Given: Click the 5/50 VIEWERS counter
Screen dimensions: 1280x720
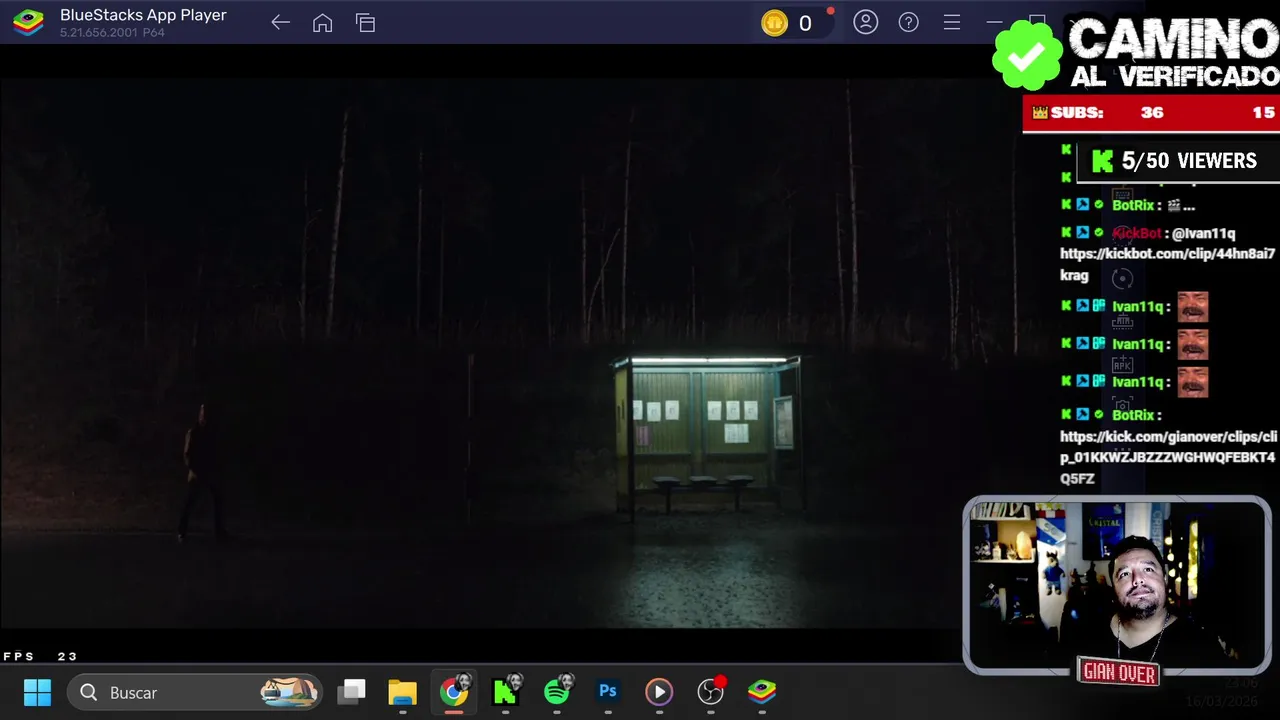Looking at the screenshot, I should [x=1176, y=161].
